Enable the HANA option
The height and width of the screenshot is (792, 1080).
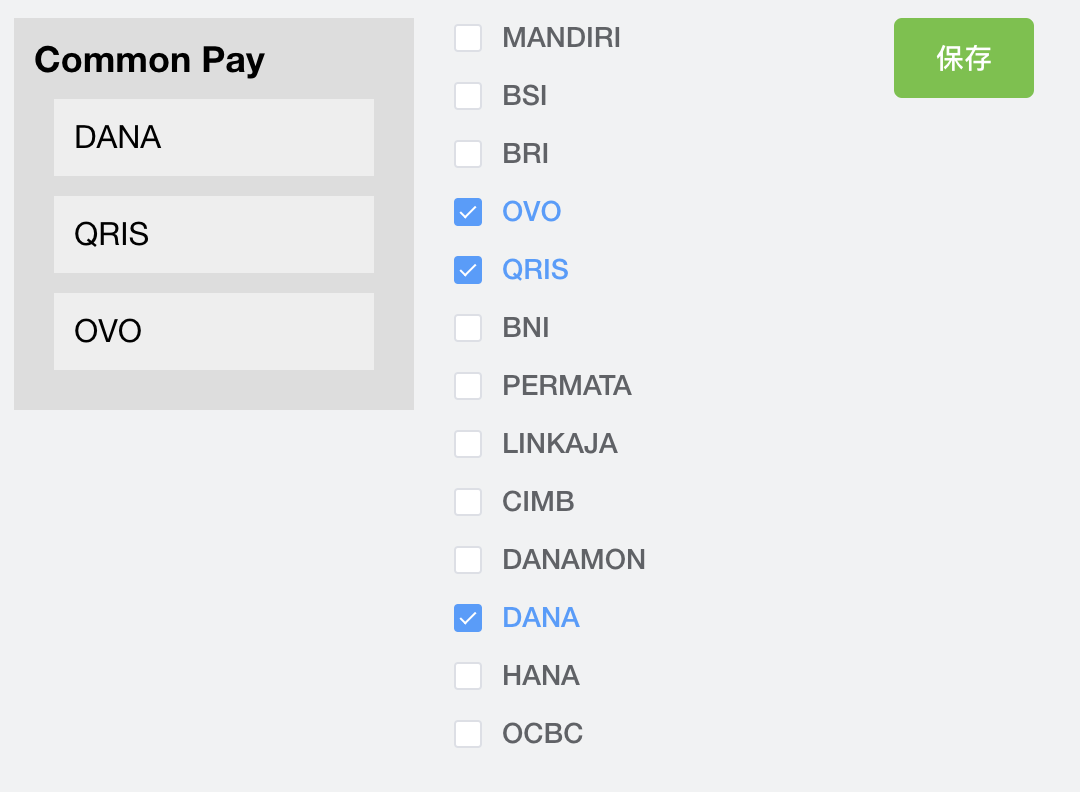[468, 676]
